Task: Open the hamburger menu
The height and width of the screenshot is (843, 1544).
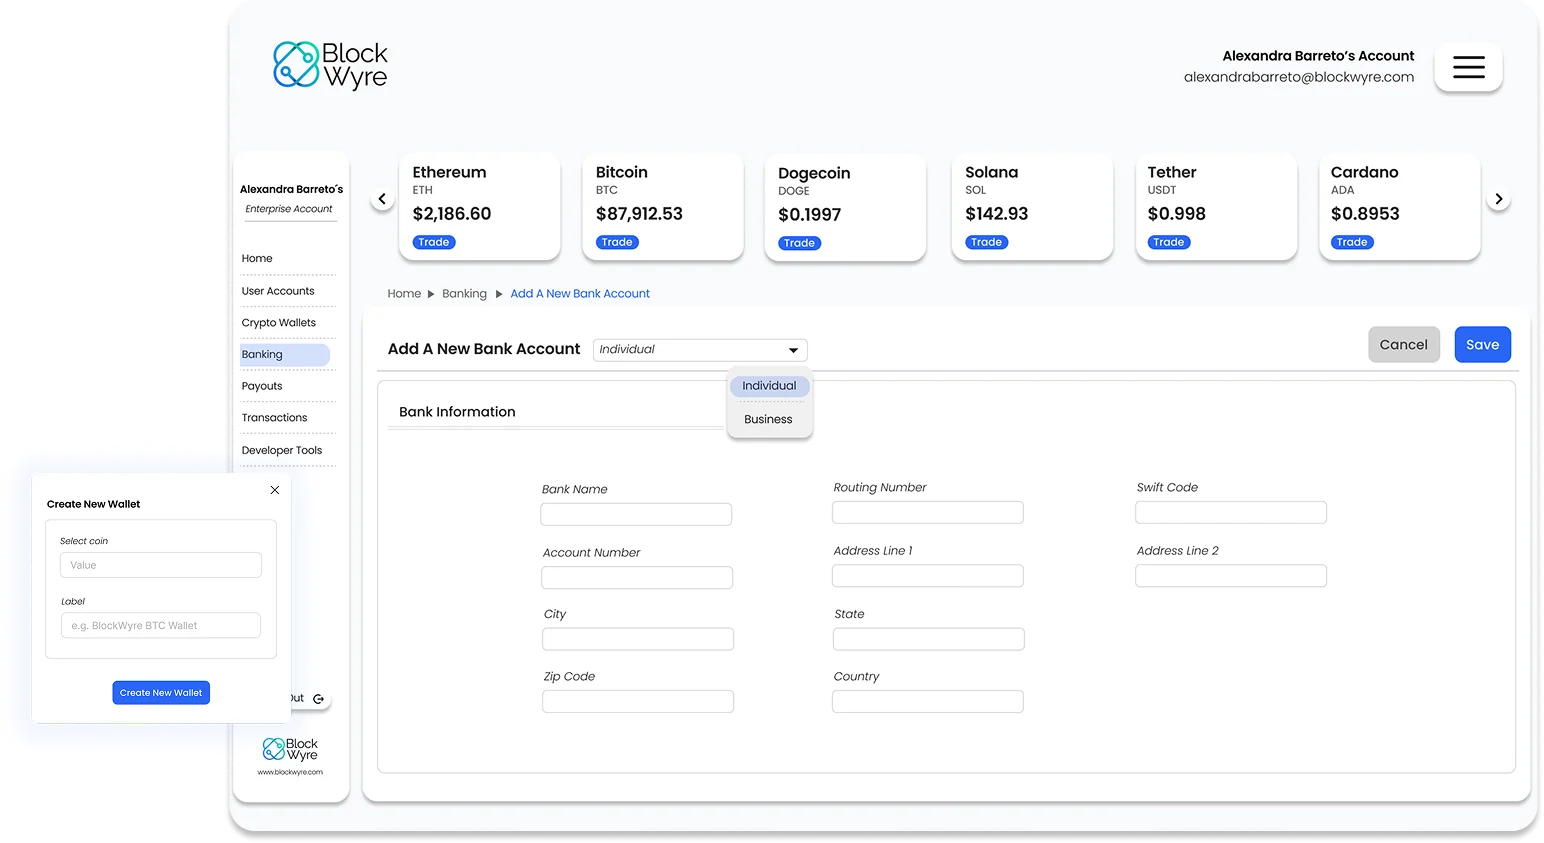Action: pos(1468,67)
